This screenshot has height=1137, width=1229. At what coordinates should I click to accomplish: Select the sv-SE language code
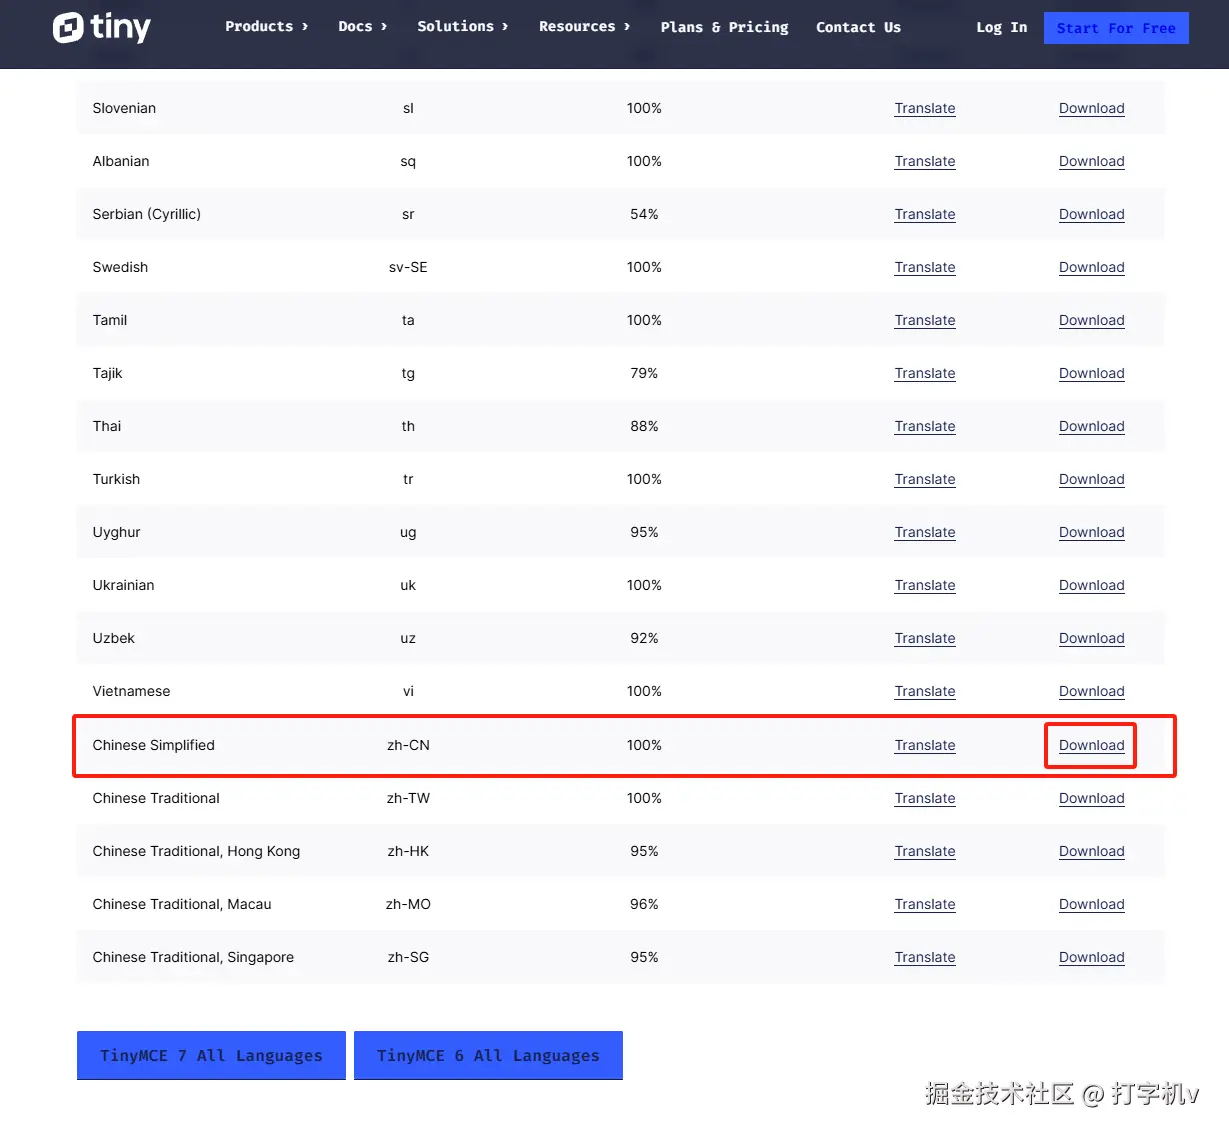[x=408, y=267]
